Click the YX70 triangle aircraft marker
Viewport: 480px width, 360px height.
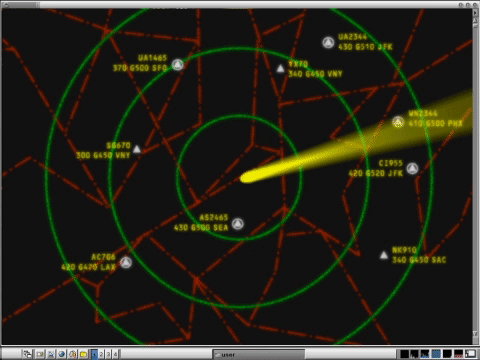[281, 69]
